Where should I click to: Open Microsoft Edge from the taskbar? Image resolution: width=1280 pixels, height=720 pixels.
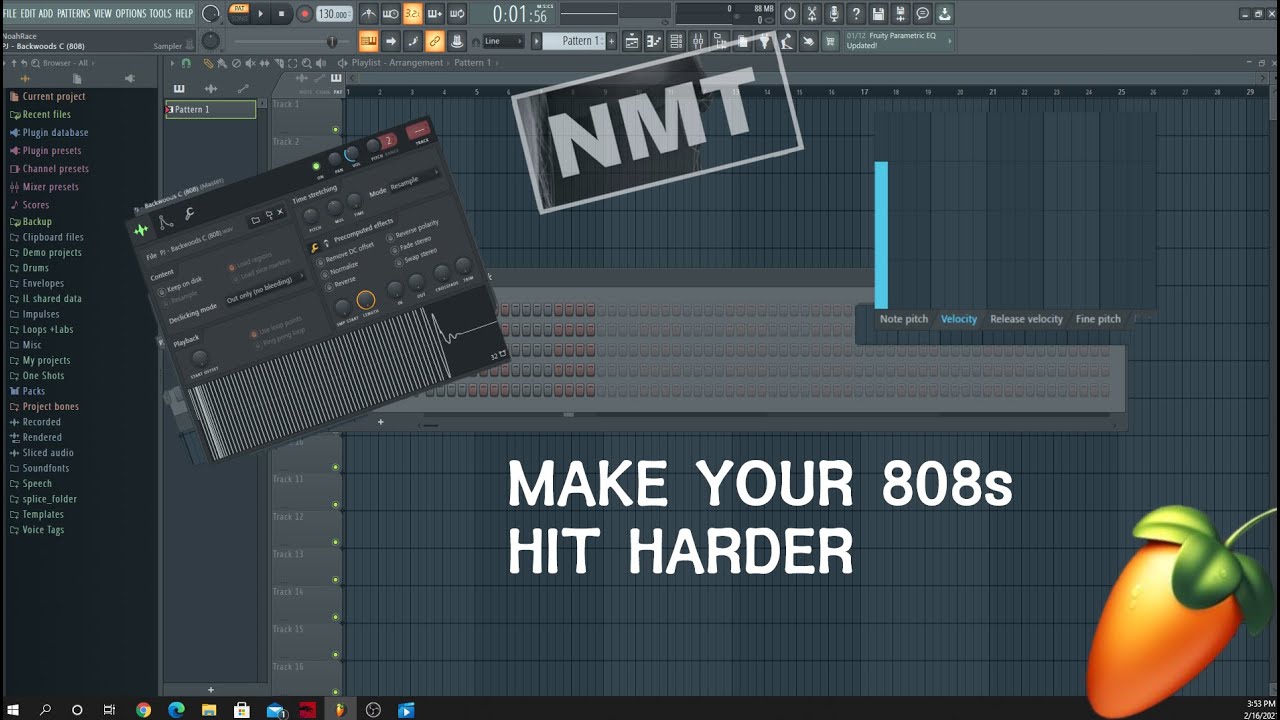pyautogui.click(x=177, y=710)
